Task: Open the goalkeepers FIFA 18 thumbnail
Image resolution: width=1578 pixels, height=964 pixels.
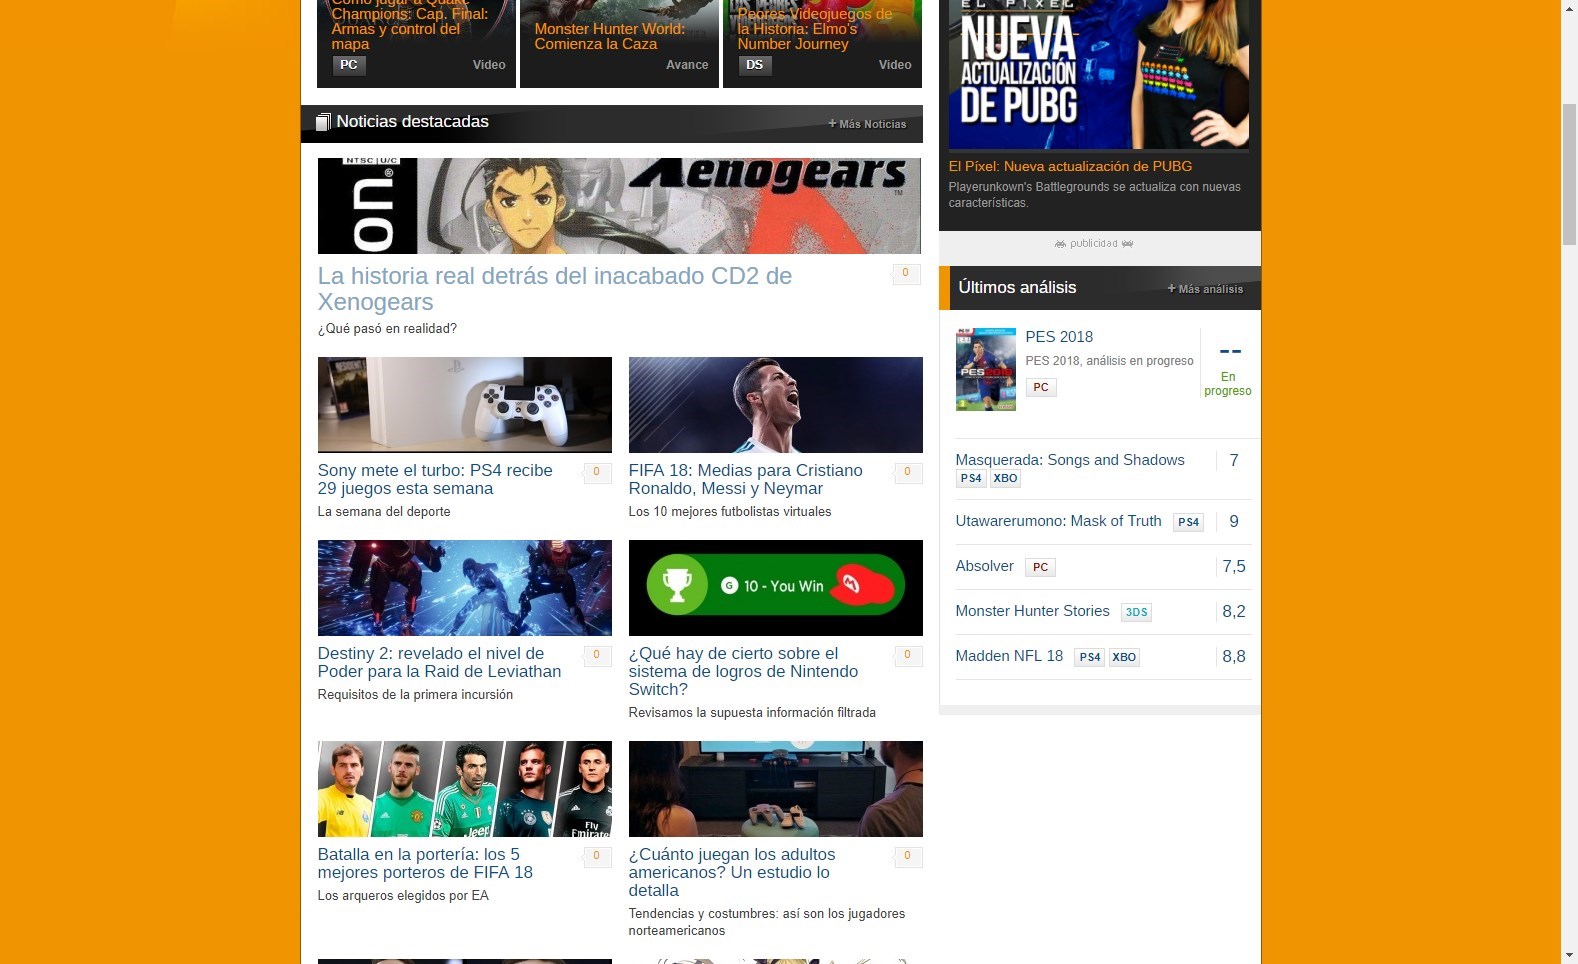Action: pos(465,789)
